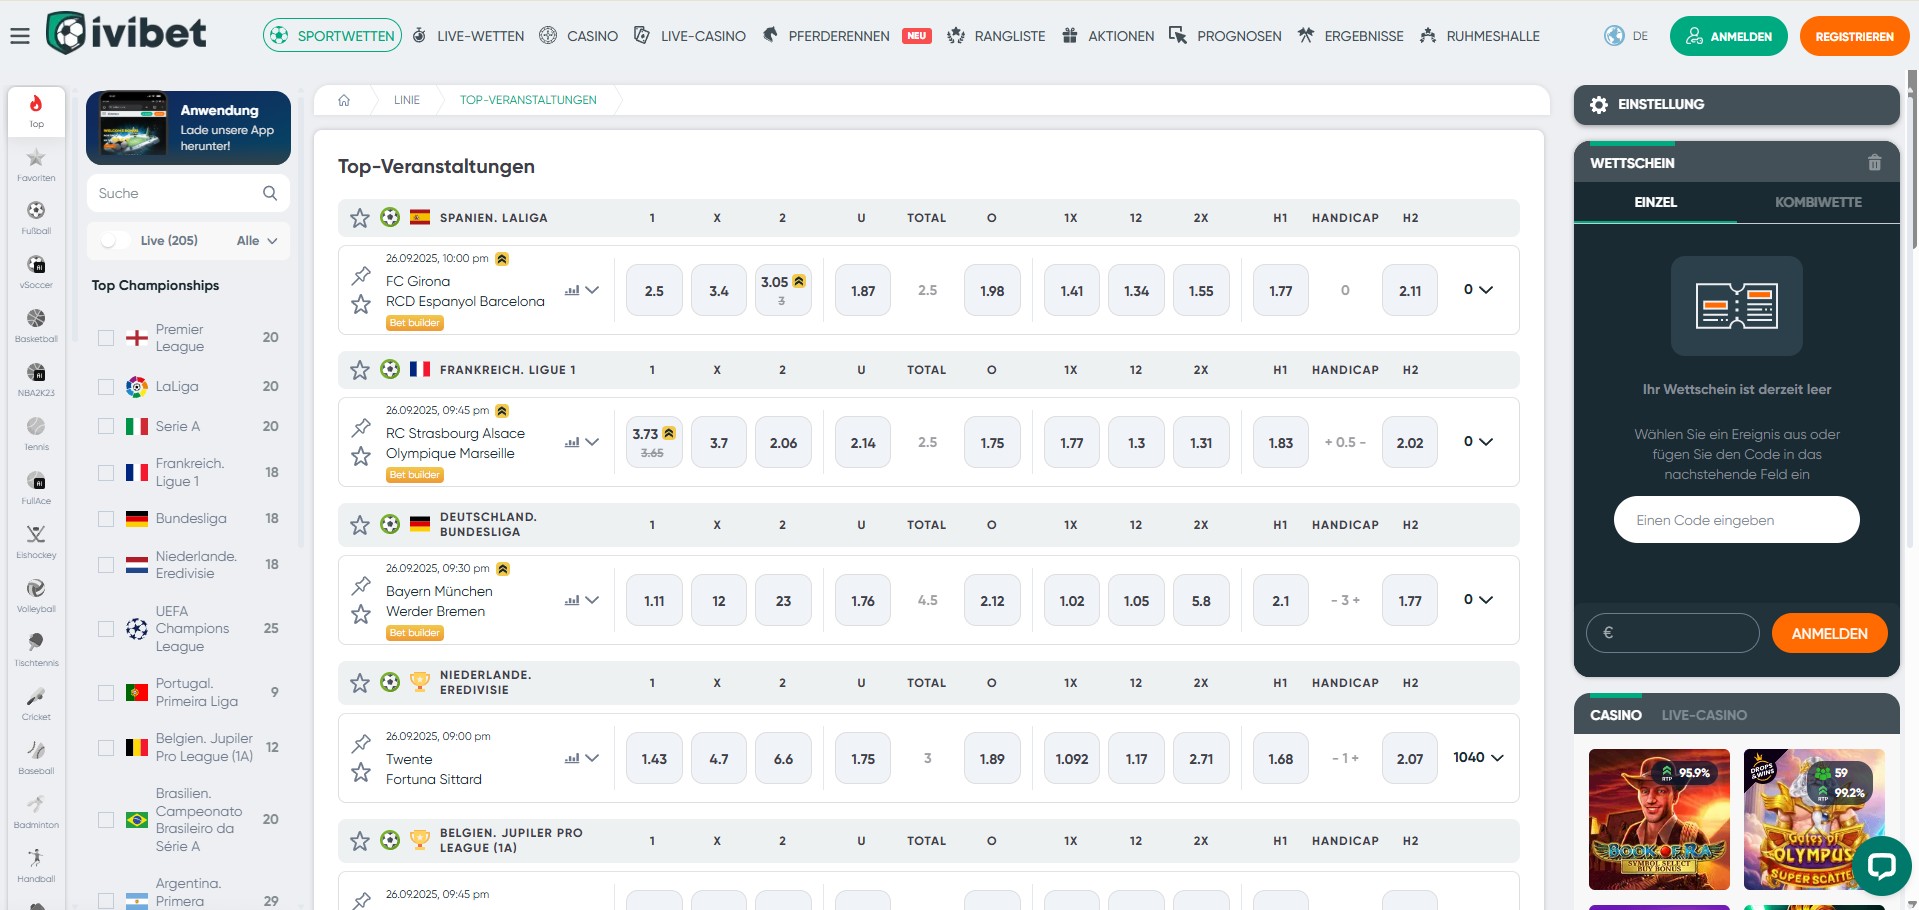Click the Einen Code eingeben field
Image resolution: width=1919 pixels, height=910 pixels.
(x=1736, y=520)
